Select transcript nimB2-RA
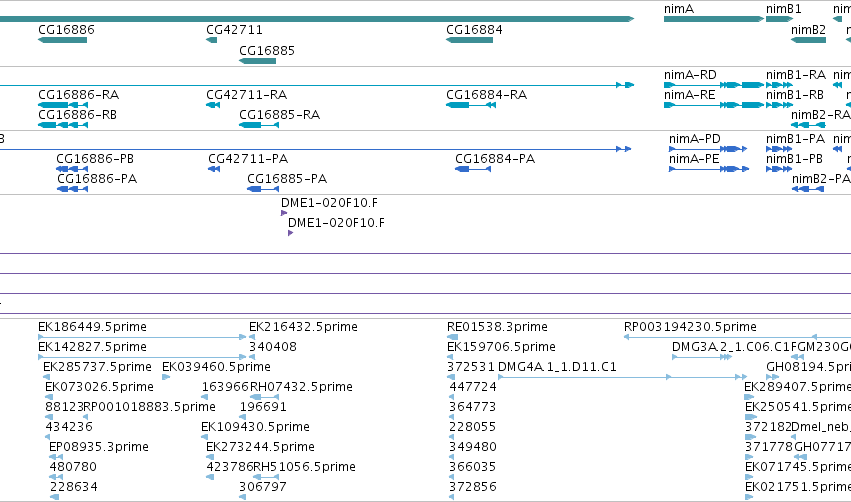The height and width of the screenshot is (502, 851). pyautogui.click(x=821, y=115)
